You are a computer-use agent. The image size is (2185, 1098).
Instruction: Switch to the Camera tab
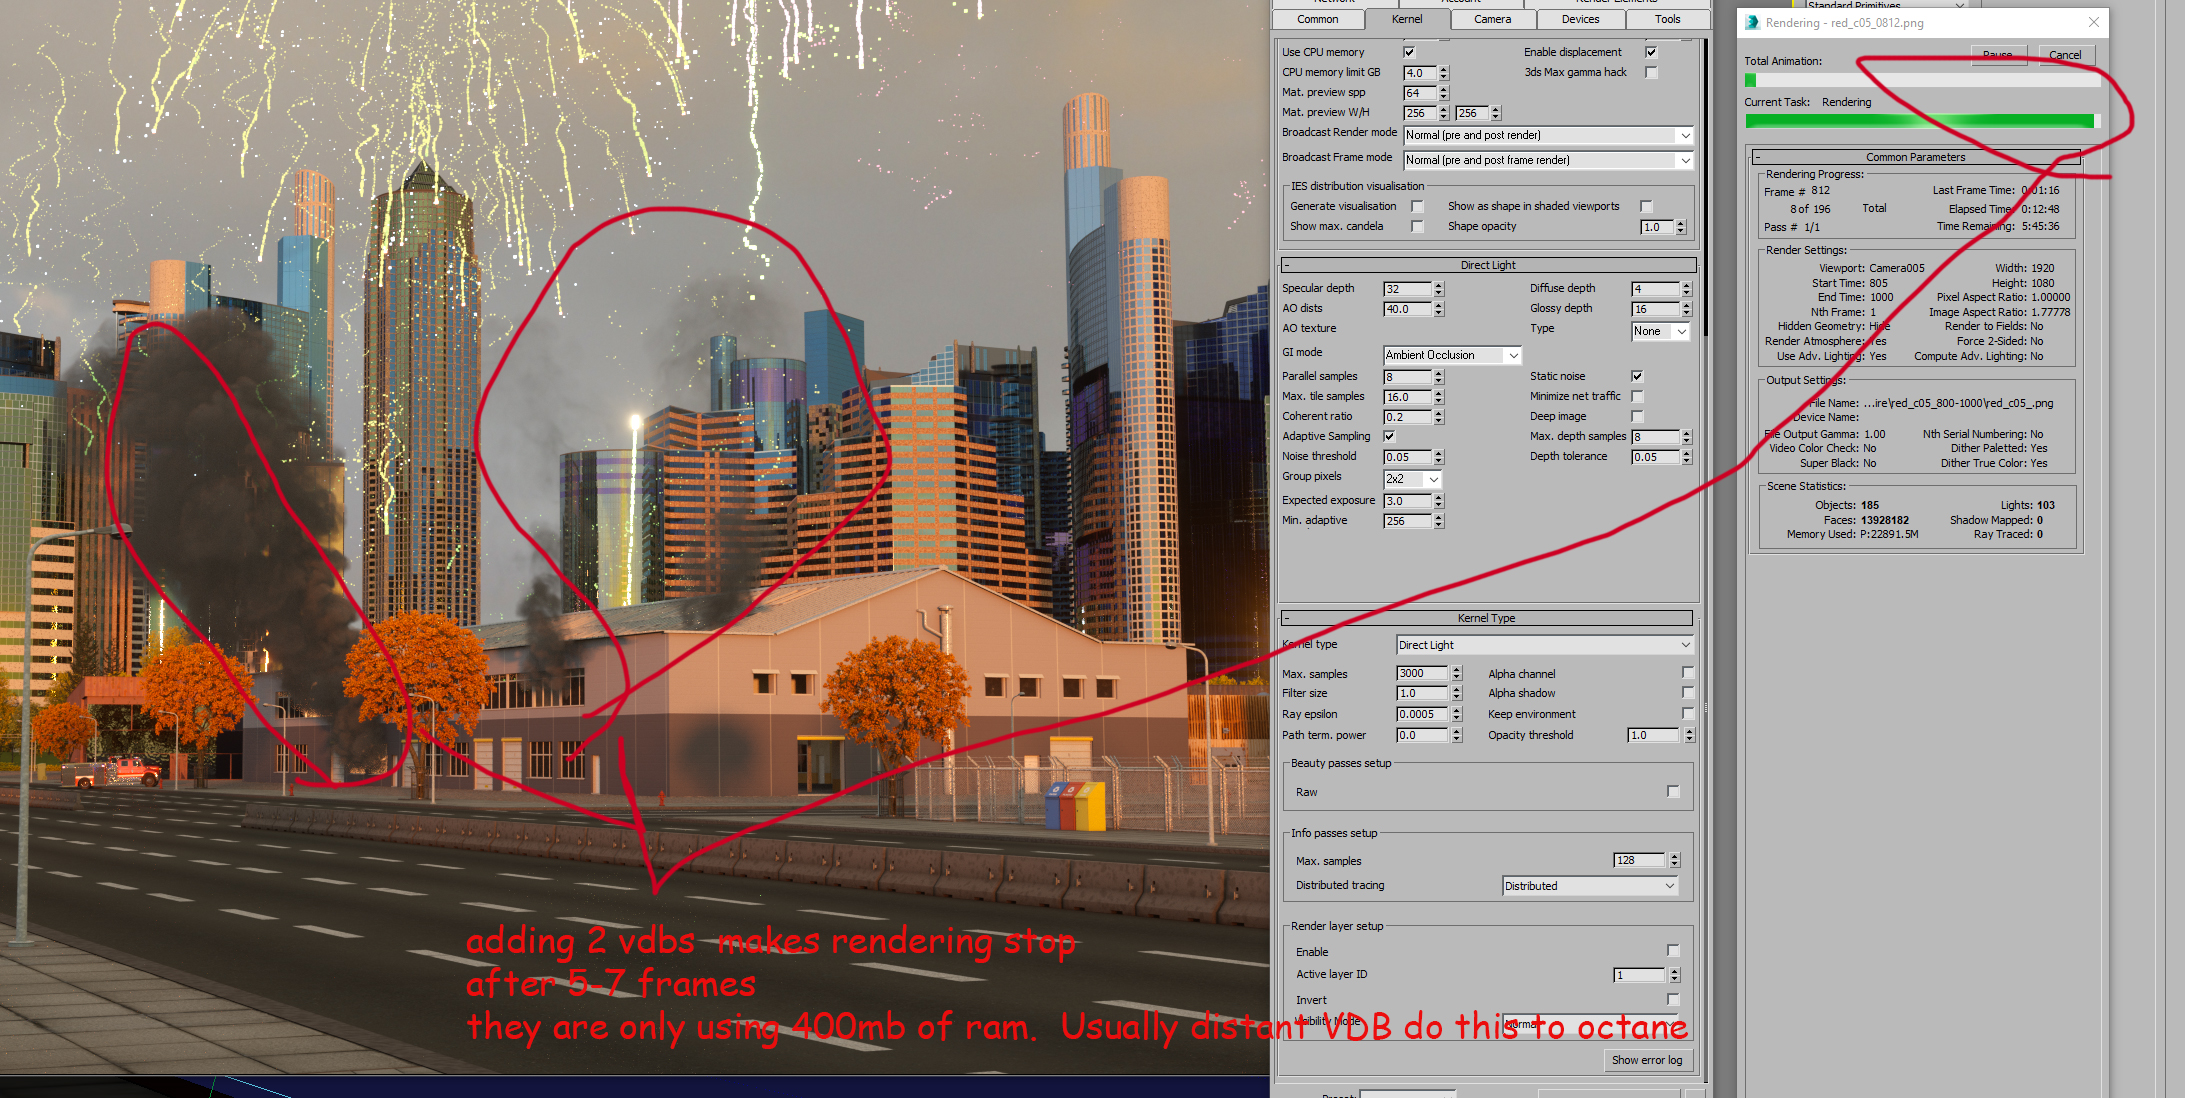pos(1492,19)
